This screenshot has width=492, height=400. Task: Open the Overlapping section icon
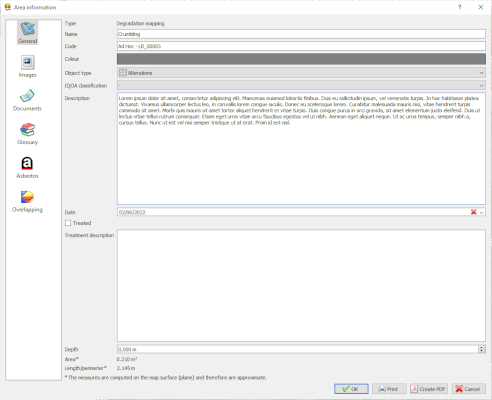(x=27, y=197)
